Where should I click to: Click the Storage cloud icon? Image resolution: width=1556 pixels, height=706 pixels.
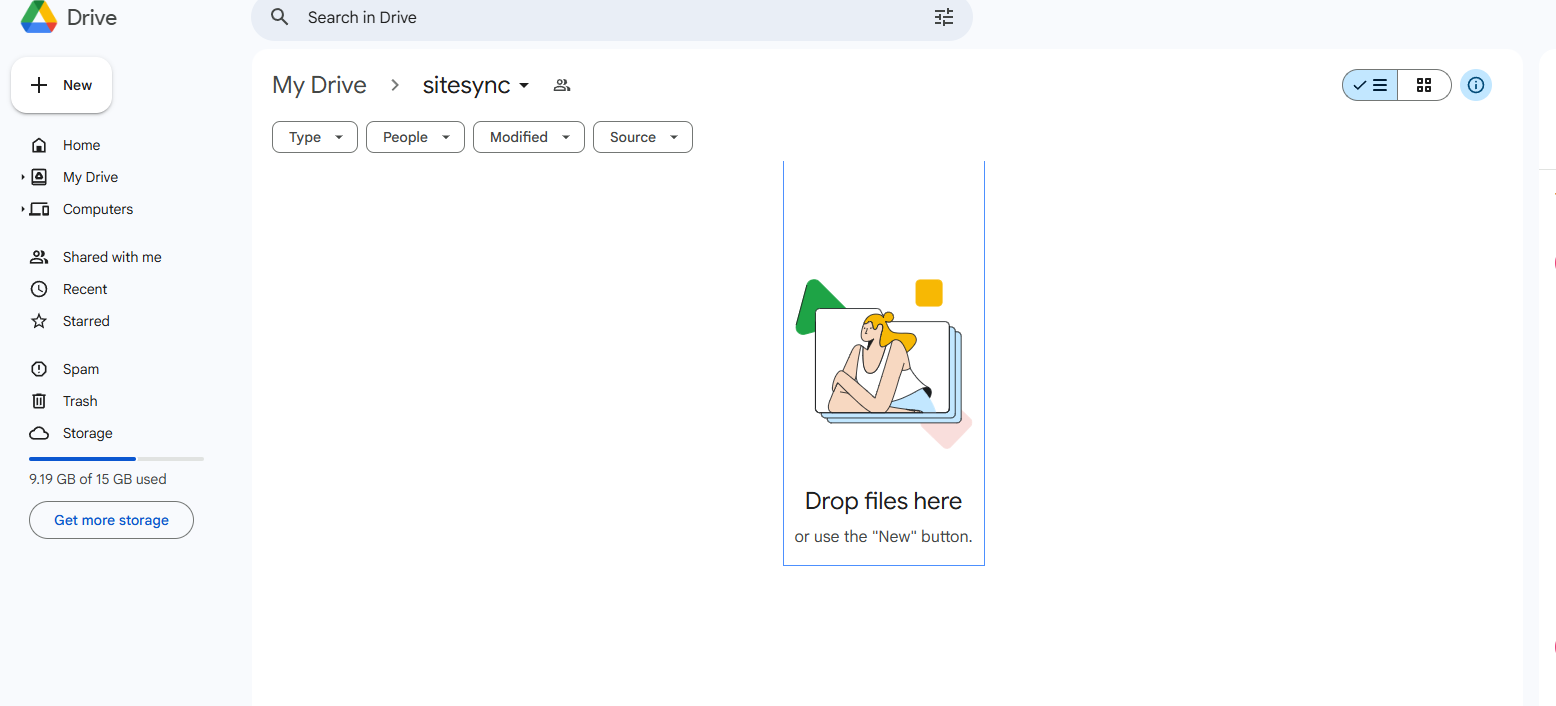click(x=39, y=433)
